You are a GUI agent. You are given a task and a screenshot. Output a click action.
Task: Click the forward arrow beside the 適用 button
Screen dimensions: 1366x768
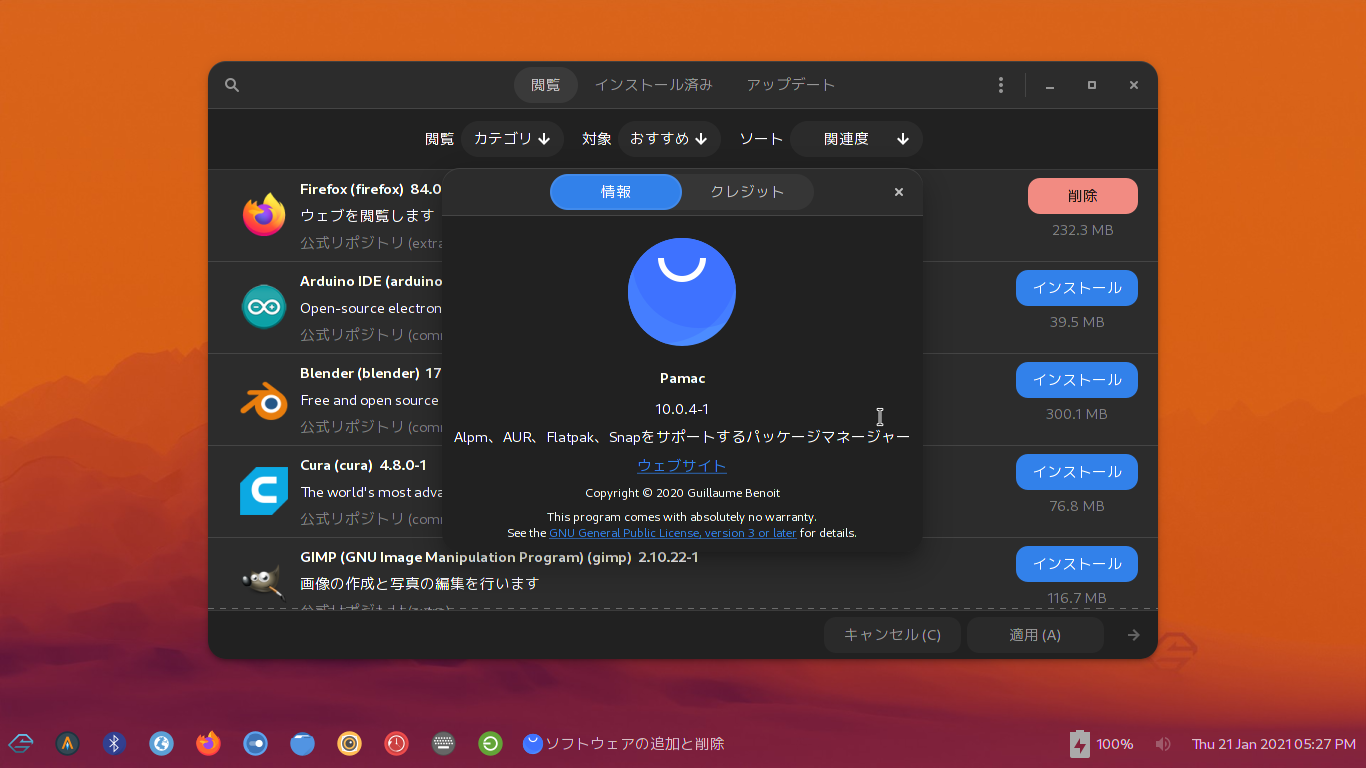1133,635
